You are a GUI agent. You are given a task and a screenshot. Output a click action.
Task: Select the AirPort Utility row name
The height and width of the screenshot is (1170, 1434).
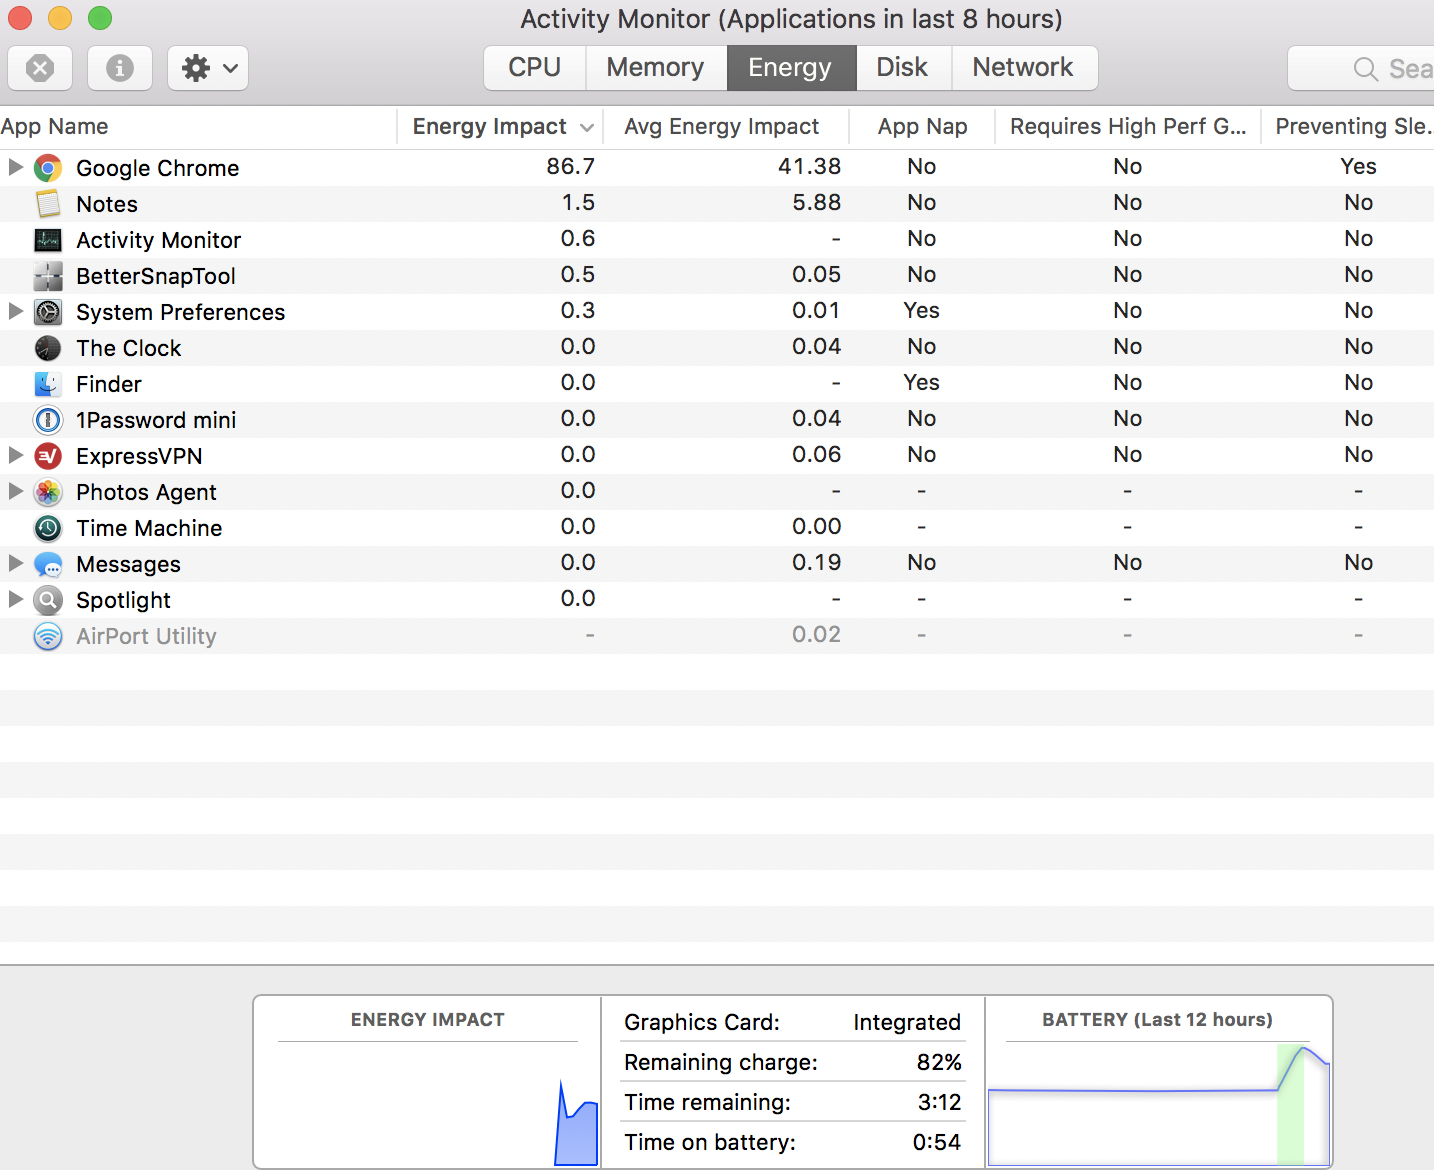(x=146, y=636)
